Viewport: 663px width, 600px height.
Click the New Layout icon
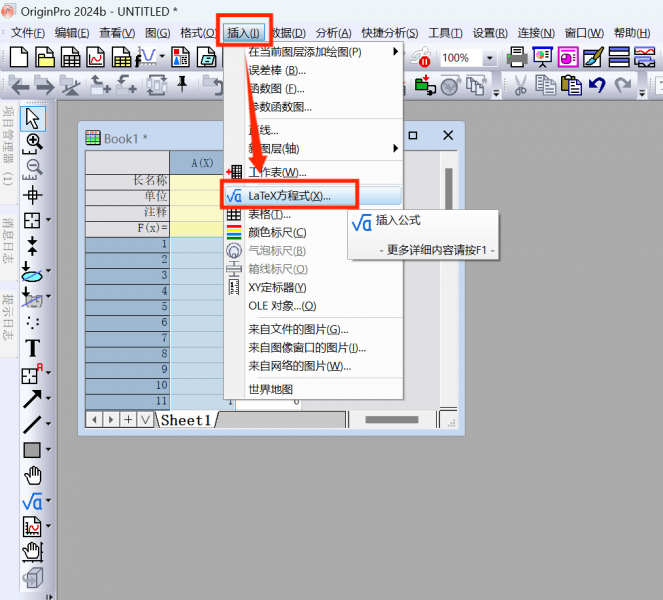(x=181, y=58)
